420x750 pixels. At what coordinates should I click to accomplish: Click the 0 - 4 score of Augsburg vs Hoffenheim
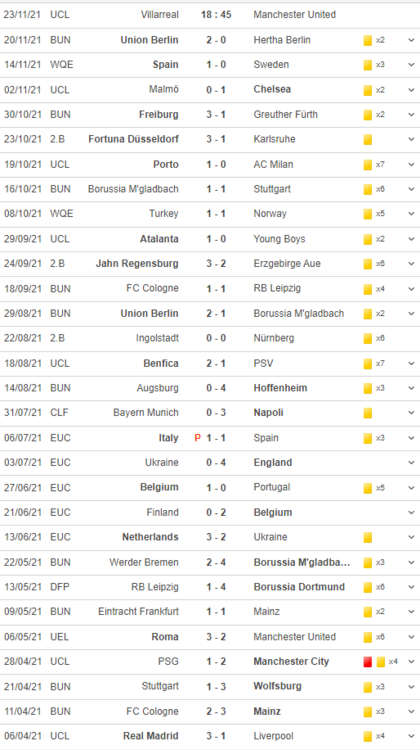point(216,388)
